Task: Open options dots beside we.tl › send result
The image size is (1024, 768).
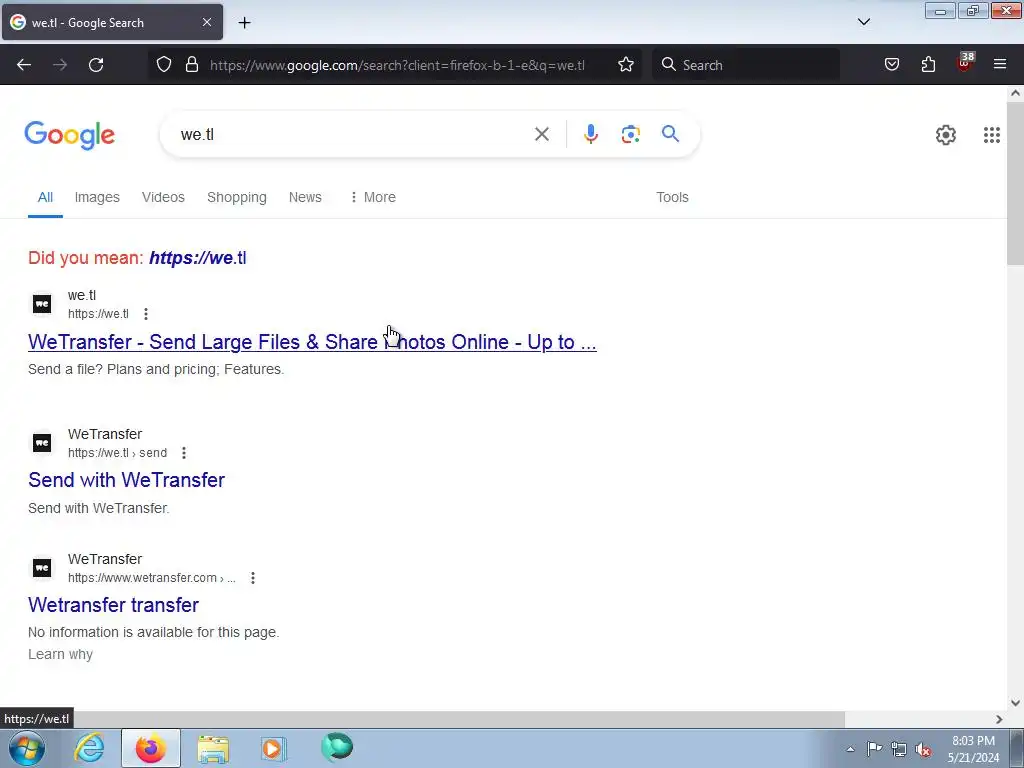Action: [184, 453]
